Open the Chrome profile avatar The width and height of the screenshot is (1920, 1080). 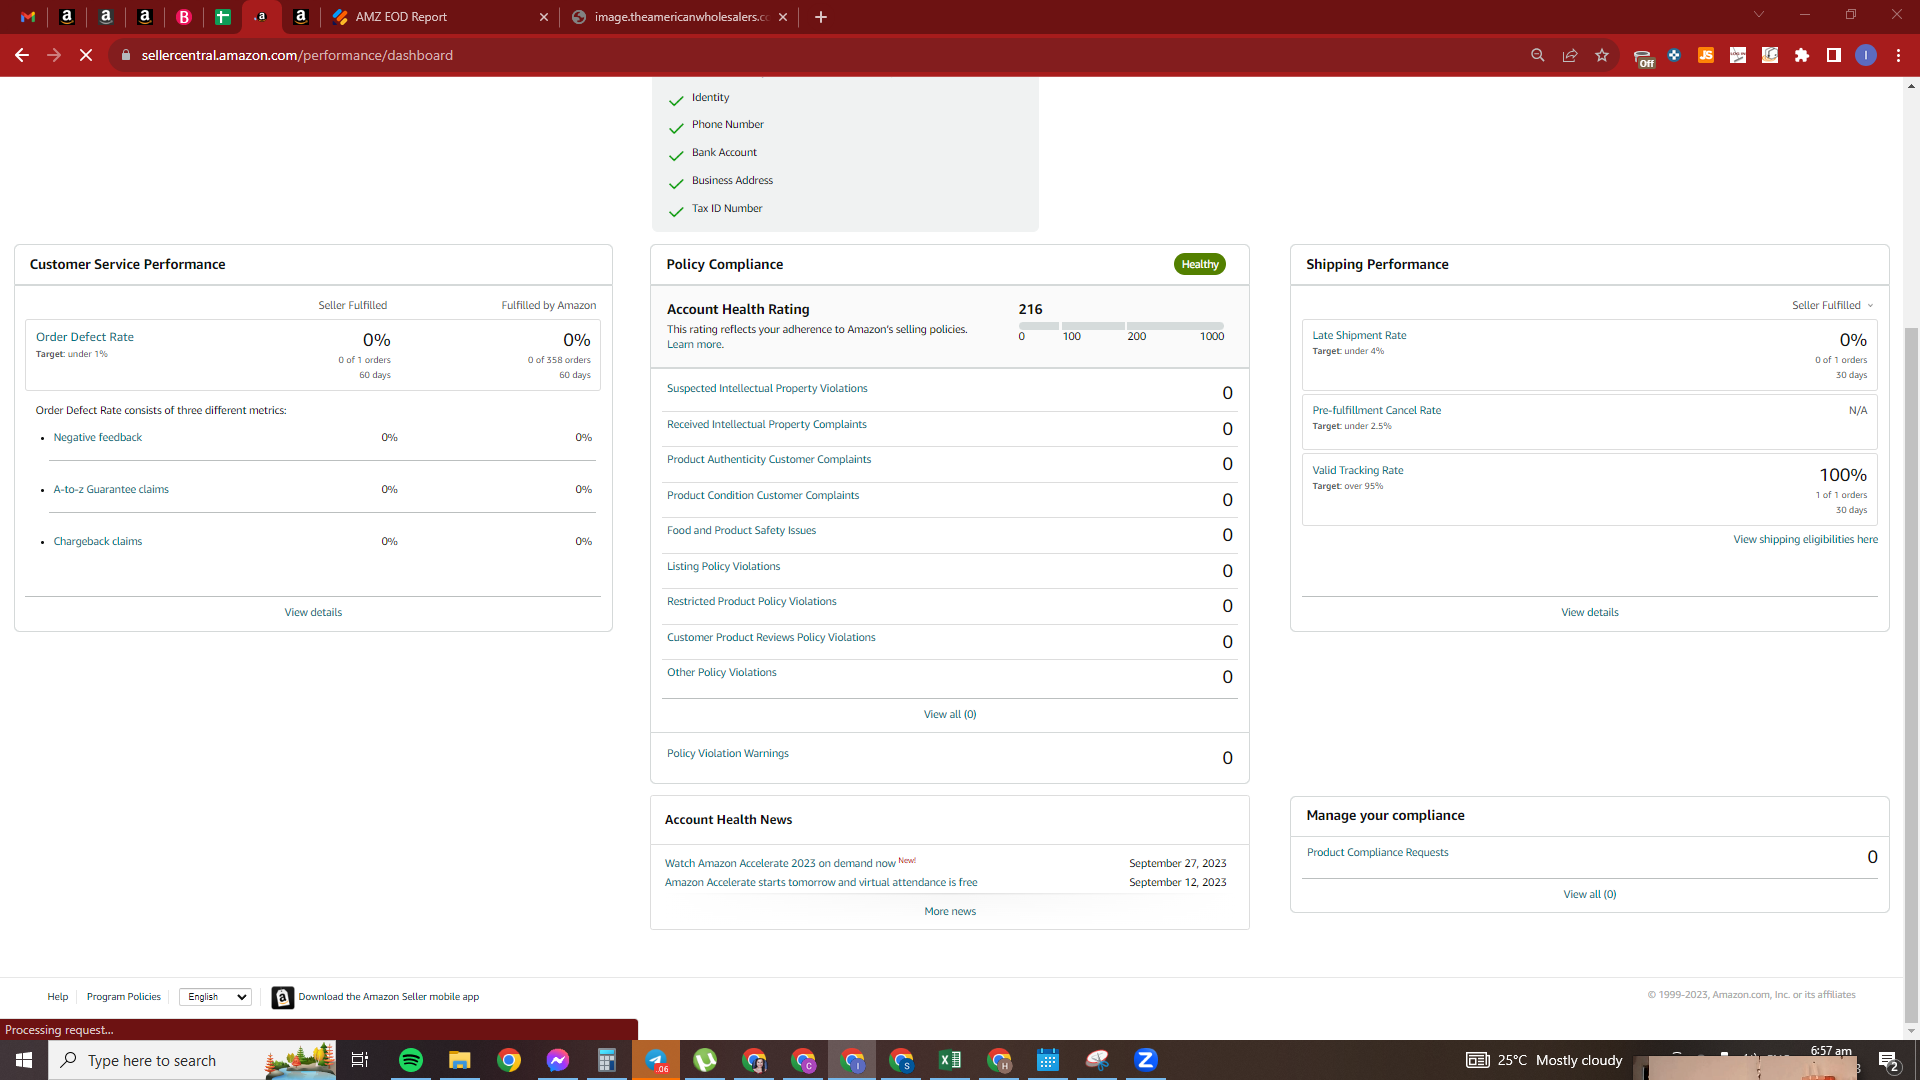1866,55
